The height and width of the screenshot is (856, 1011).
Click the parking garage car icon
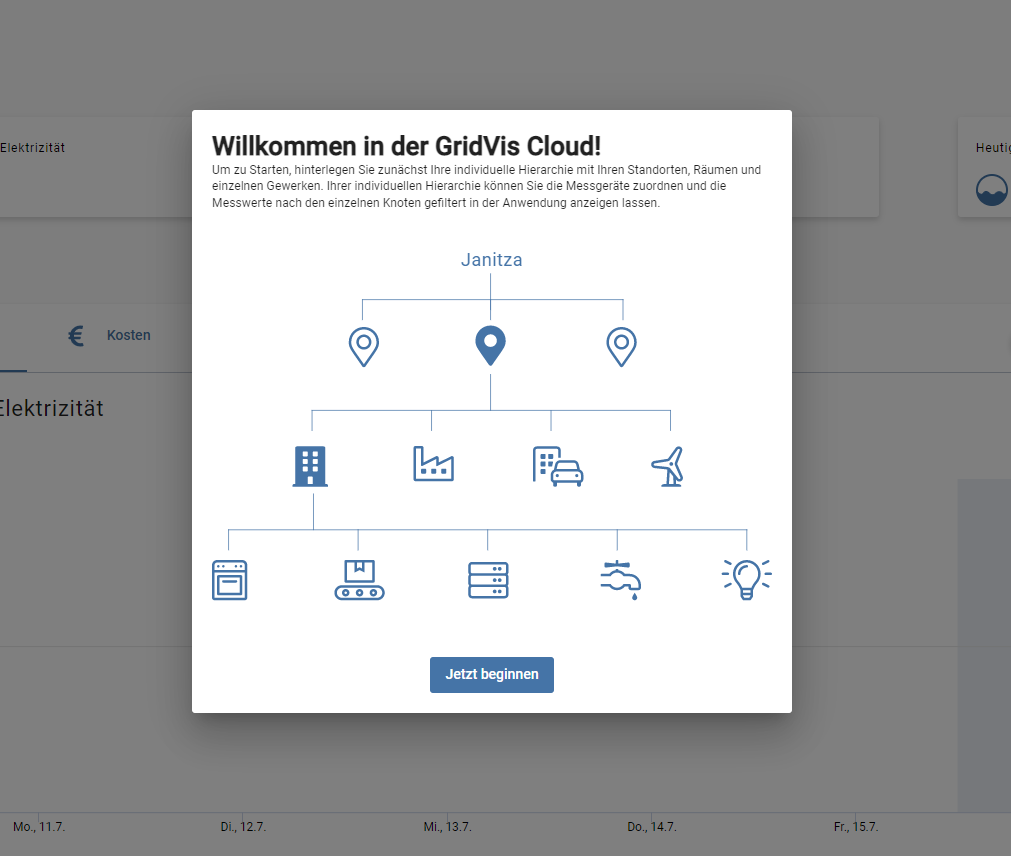[x=557, y=466]
